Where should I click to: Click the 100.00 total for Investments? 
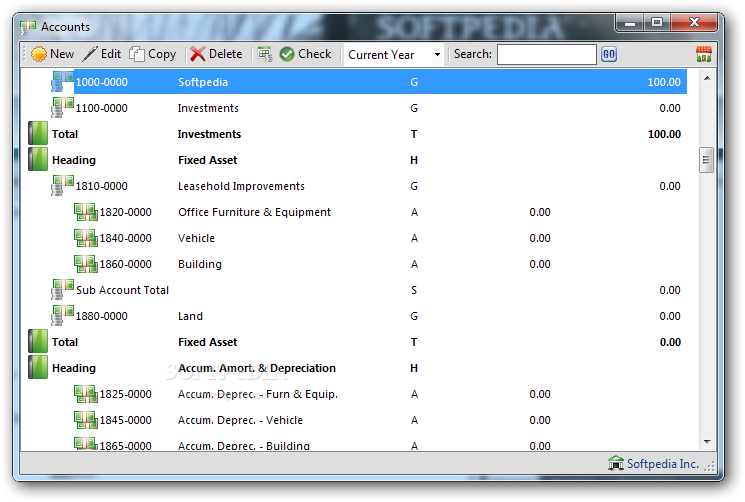tap(664, 134)
